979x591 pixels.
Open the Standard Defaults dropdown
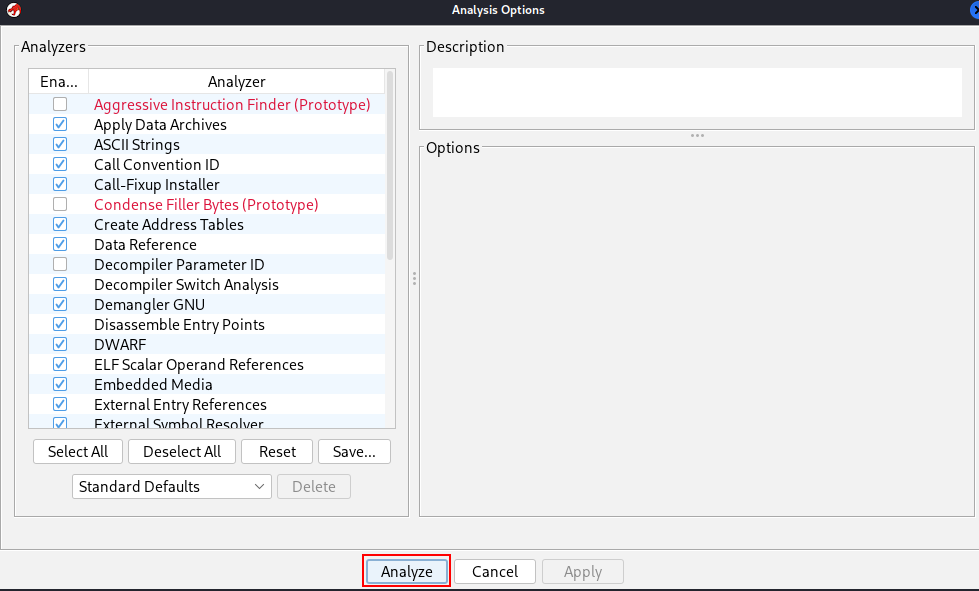pos(172,487)
